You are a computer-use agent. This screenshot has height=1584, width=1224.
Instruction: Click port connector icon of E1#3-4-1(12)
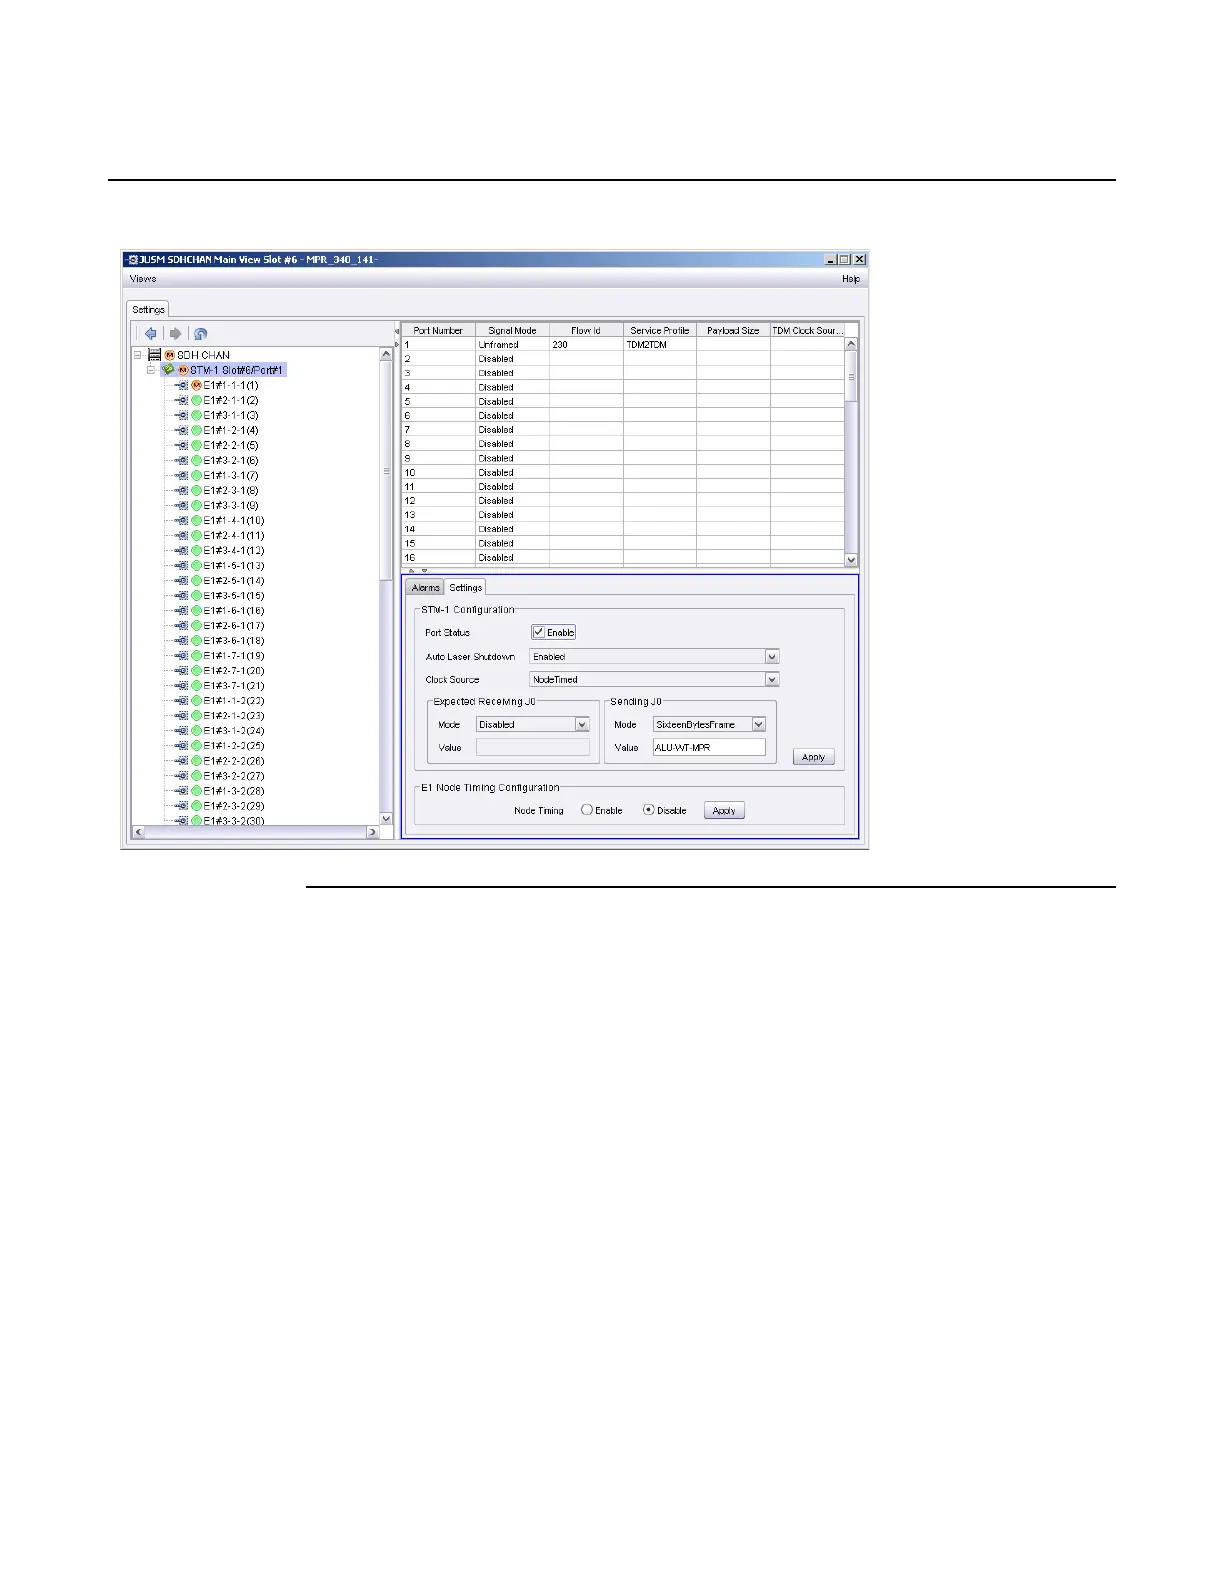click(x=182, y=550)
